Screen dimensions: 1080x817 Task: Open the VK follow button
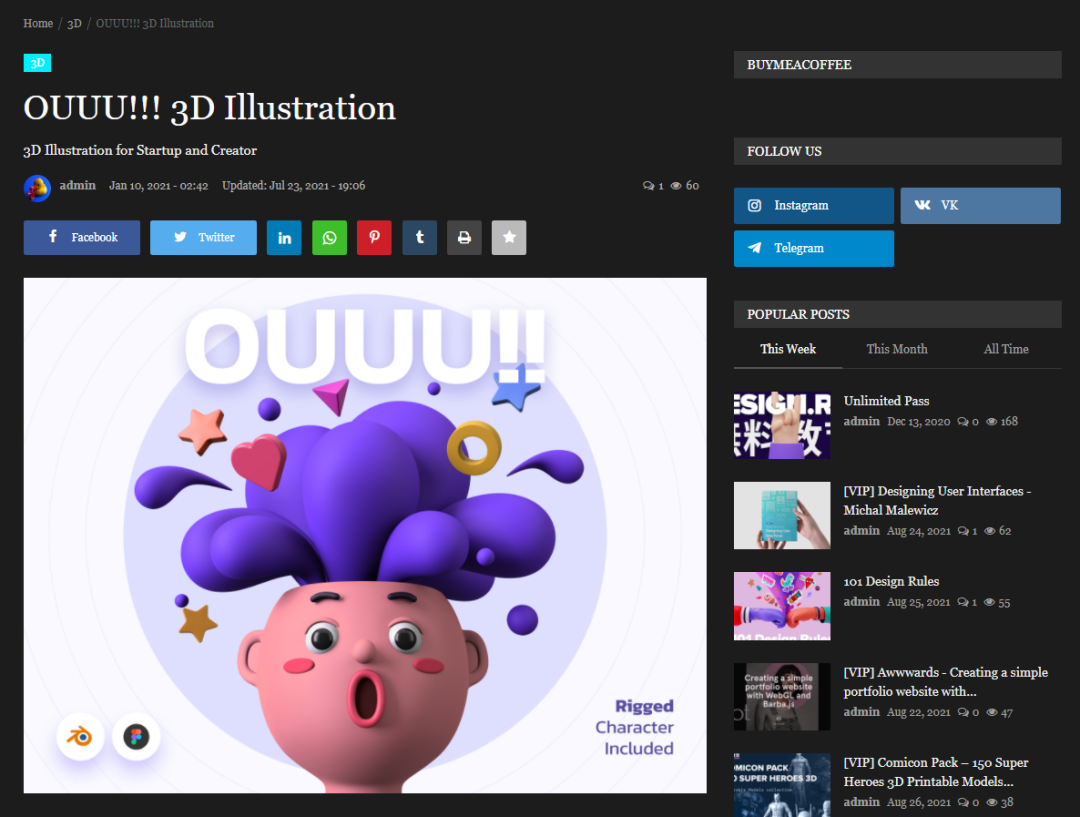(980, 205)
